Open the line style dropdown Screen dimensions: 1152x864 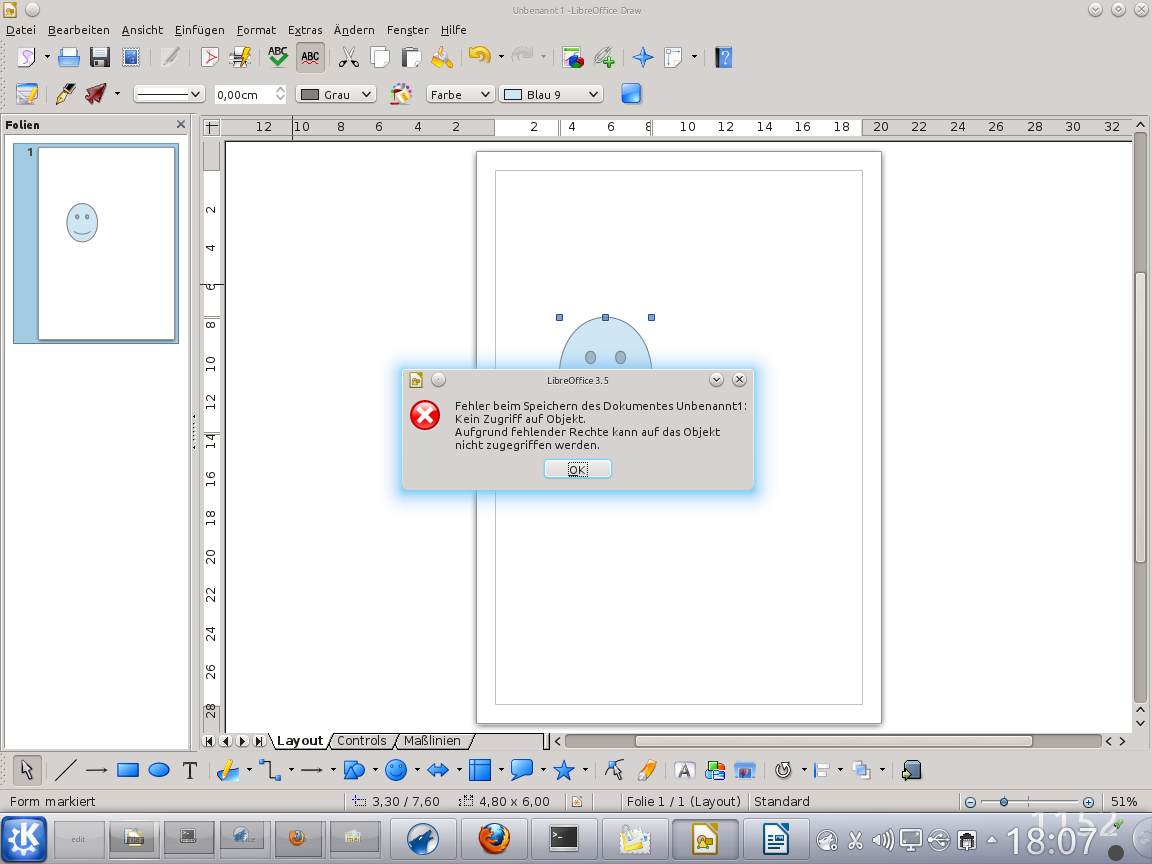168,94
